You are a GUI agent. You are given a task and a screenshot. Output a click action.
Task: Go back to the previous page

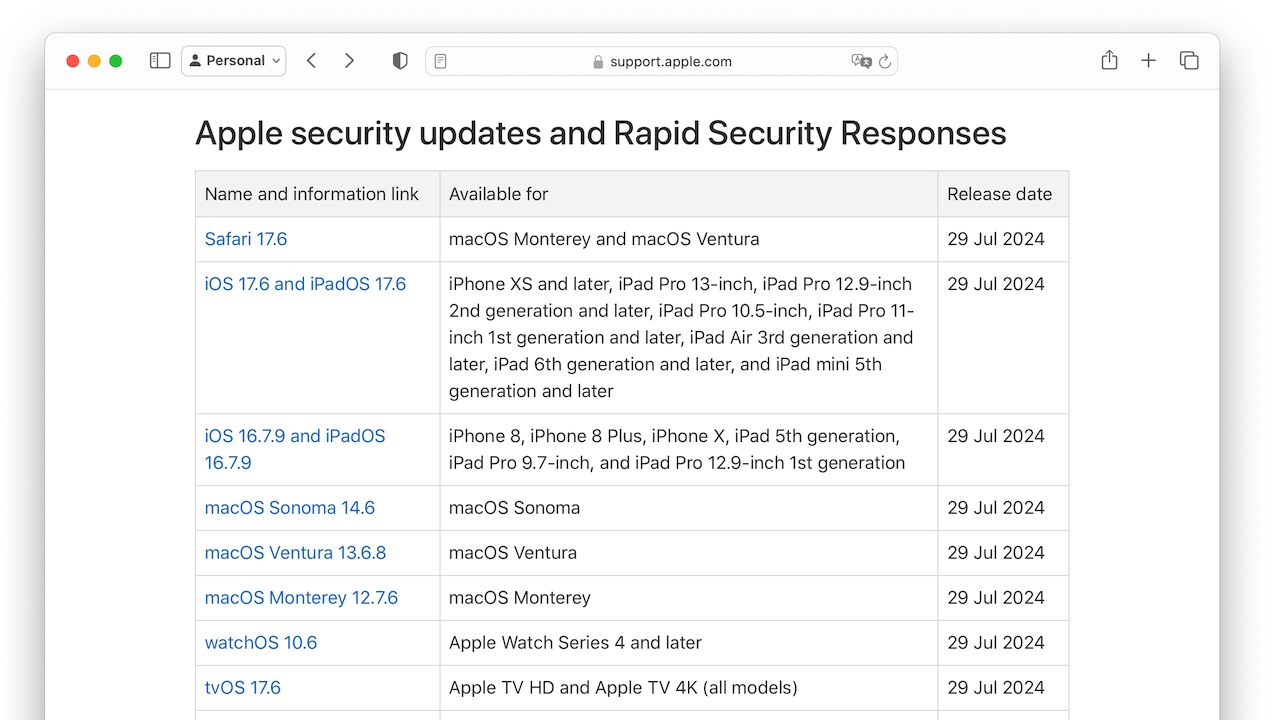(311, 61)
